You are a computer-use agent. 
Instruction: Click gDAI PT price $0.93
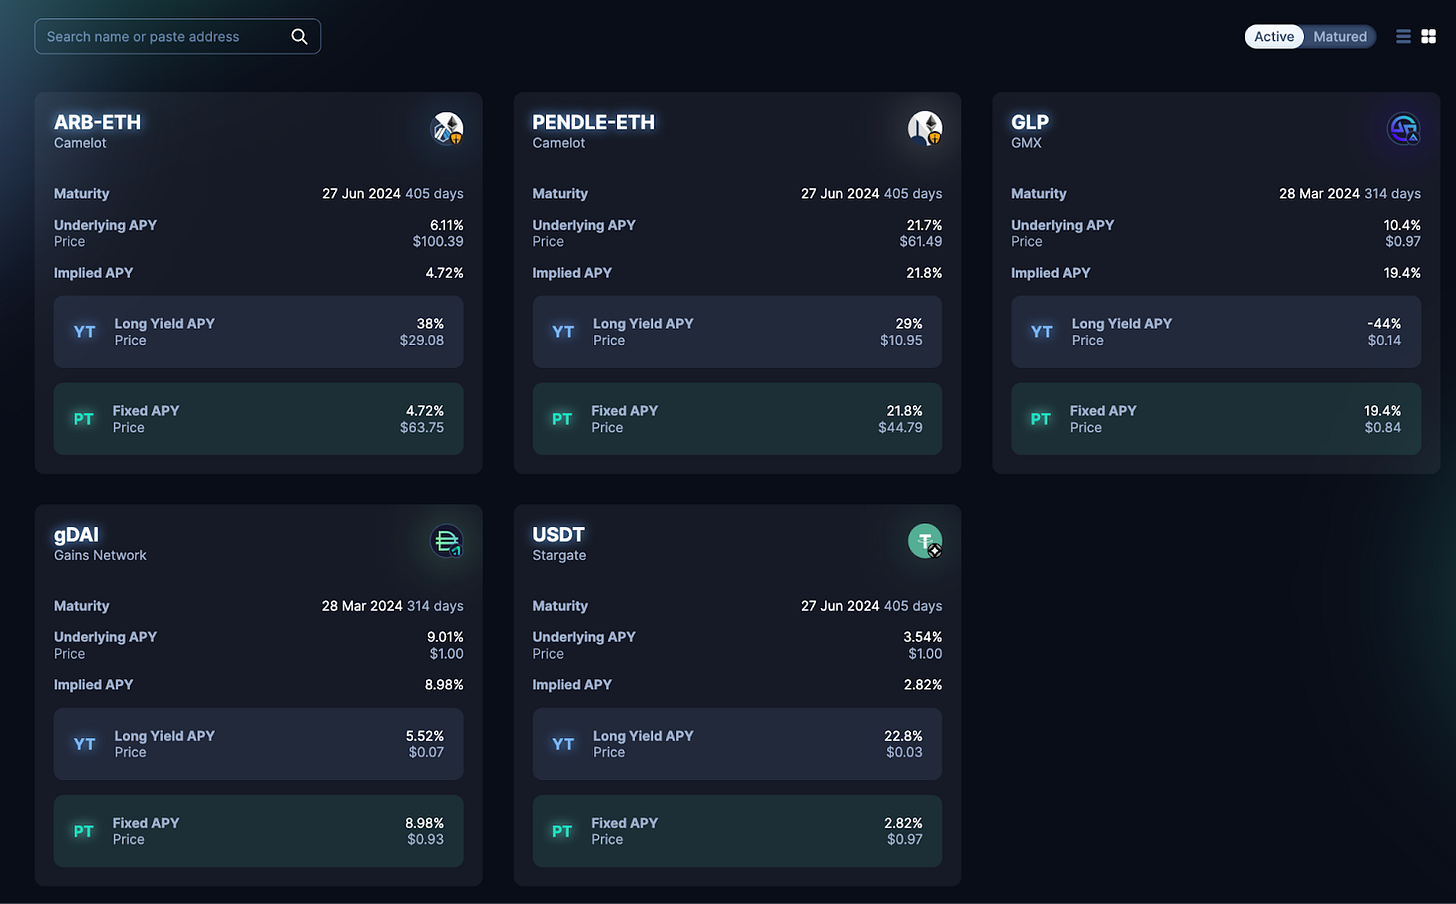(x=425, y=840)
